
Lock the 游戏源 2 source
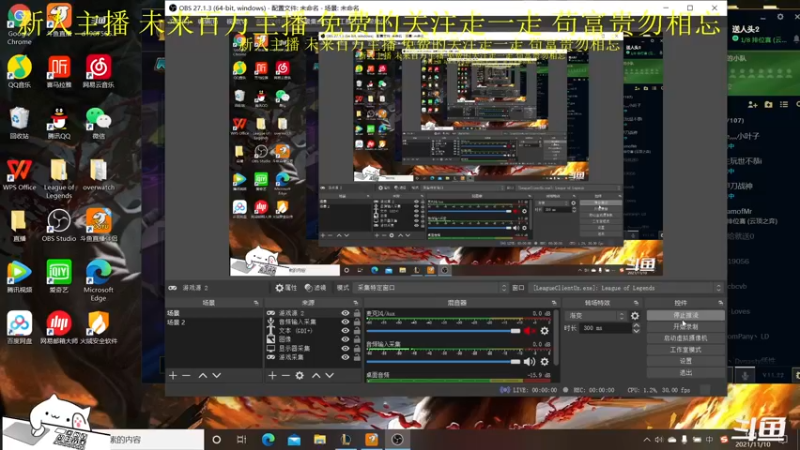tap(357, 313)
